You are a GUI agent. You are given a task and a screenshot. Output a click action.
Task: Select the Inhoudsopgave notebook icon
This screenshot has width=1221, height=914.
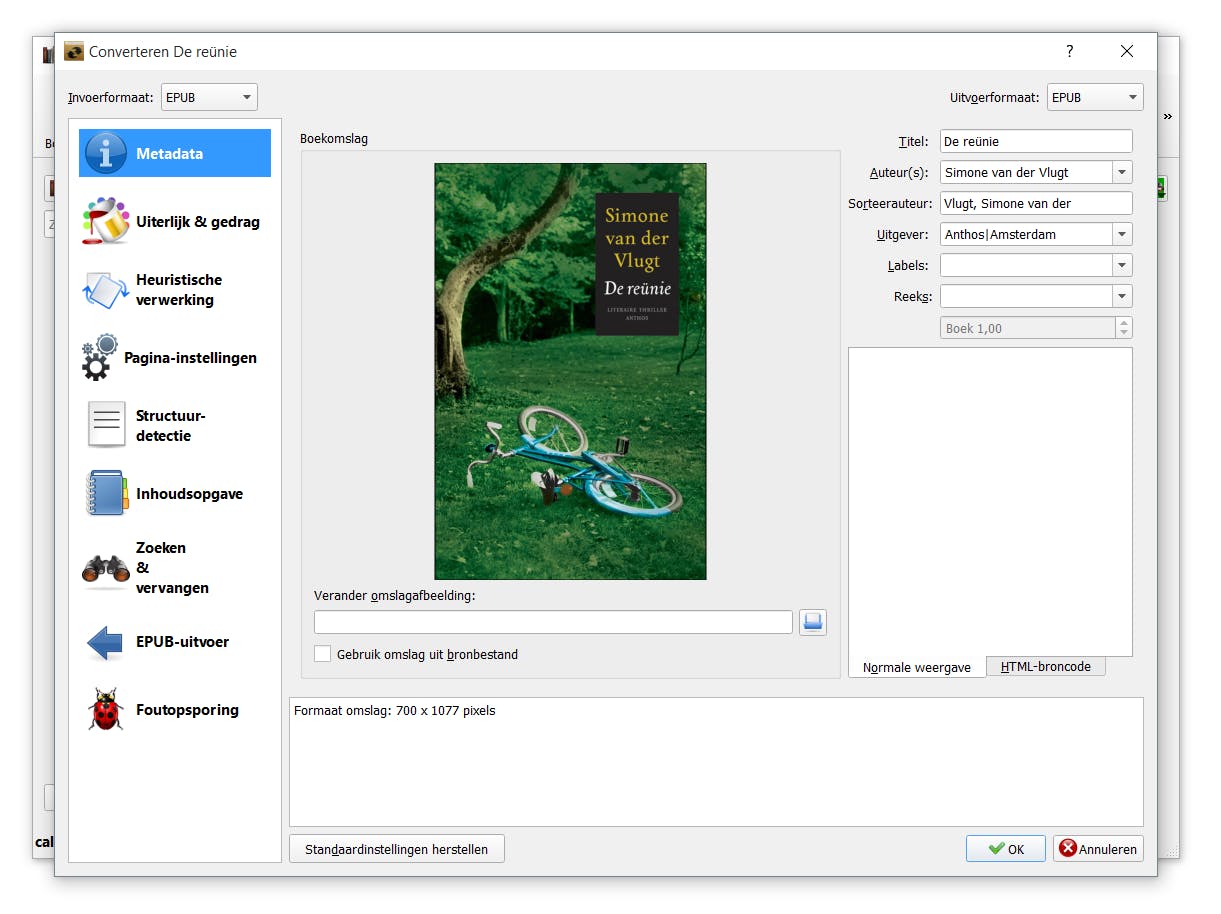point(106,493)
